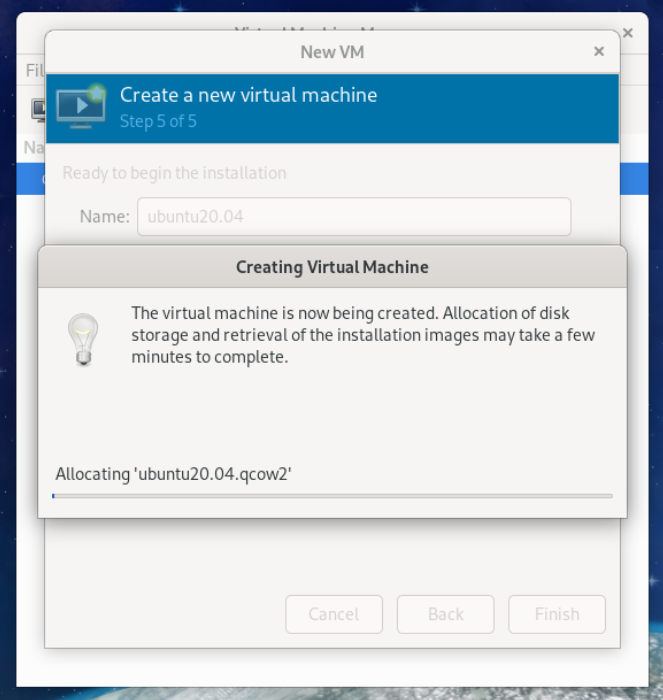The image size is (663, 700).
Task: Click the 'Name:' label
Action: 104,217
